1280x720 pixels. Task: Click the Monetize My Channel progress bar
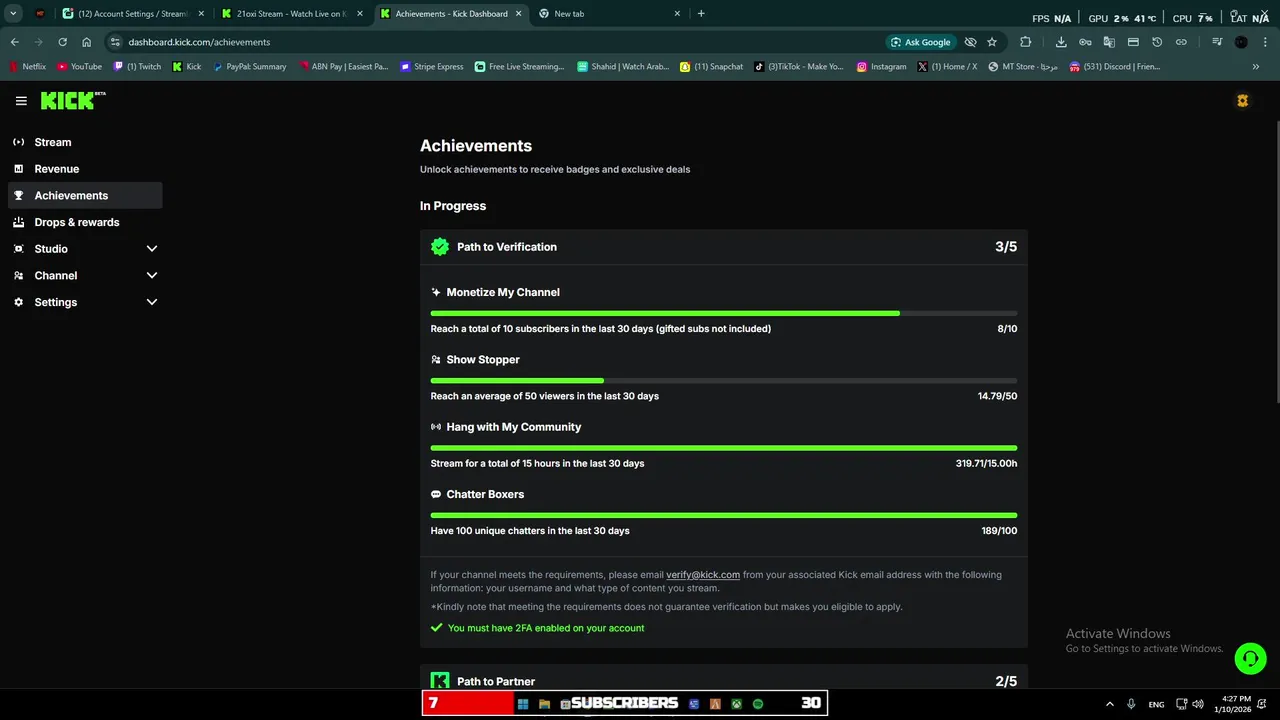(x=724, y=313)
